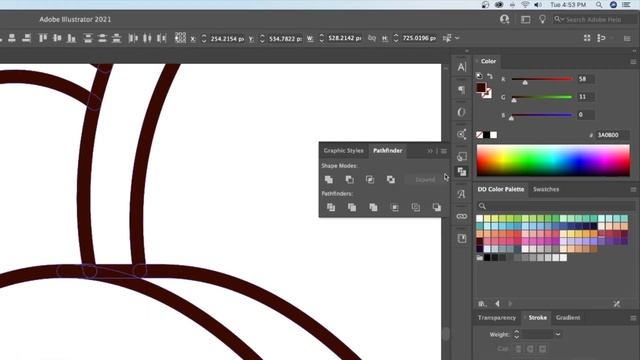Click the W width value field

click(344, 38)
